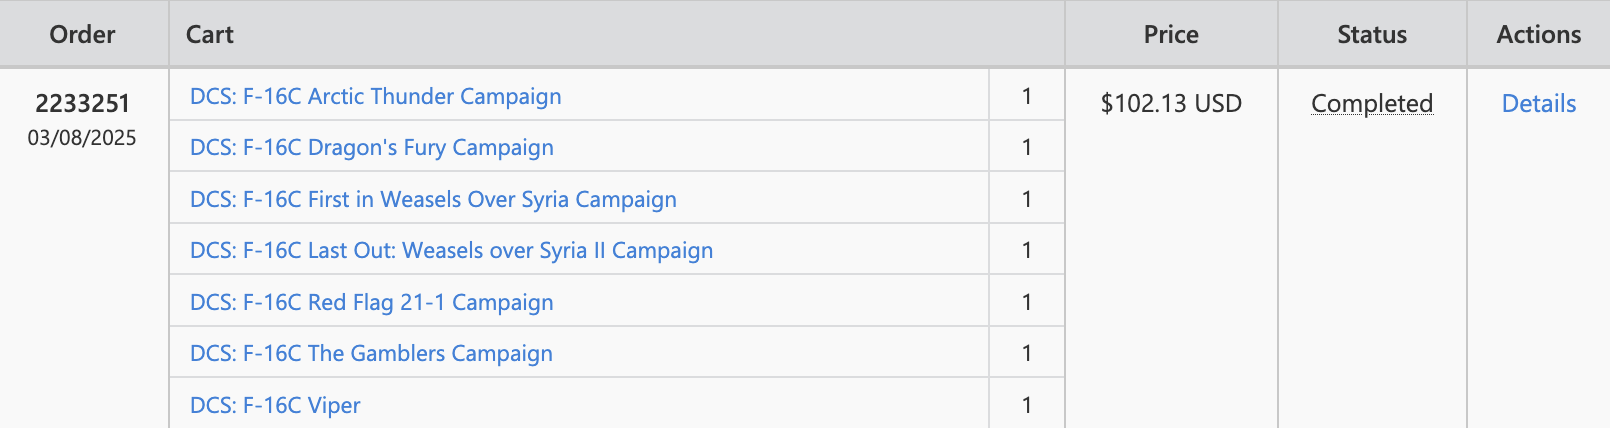This screenshot has width=1610, height=428.
Task: Click the quantity cell for Arctic Thunder Campaign
Action: tap(1027, 96)
